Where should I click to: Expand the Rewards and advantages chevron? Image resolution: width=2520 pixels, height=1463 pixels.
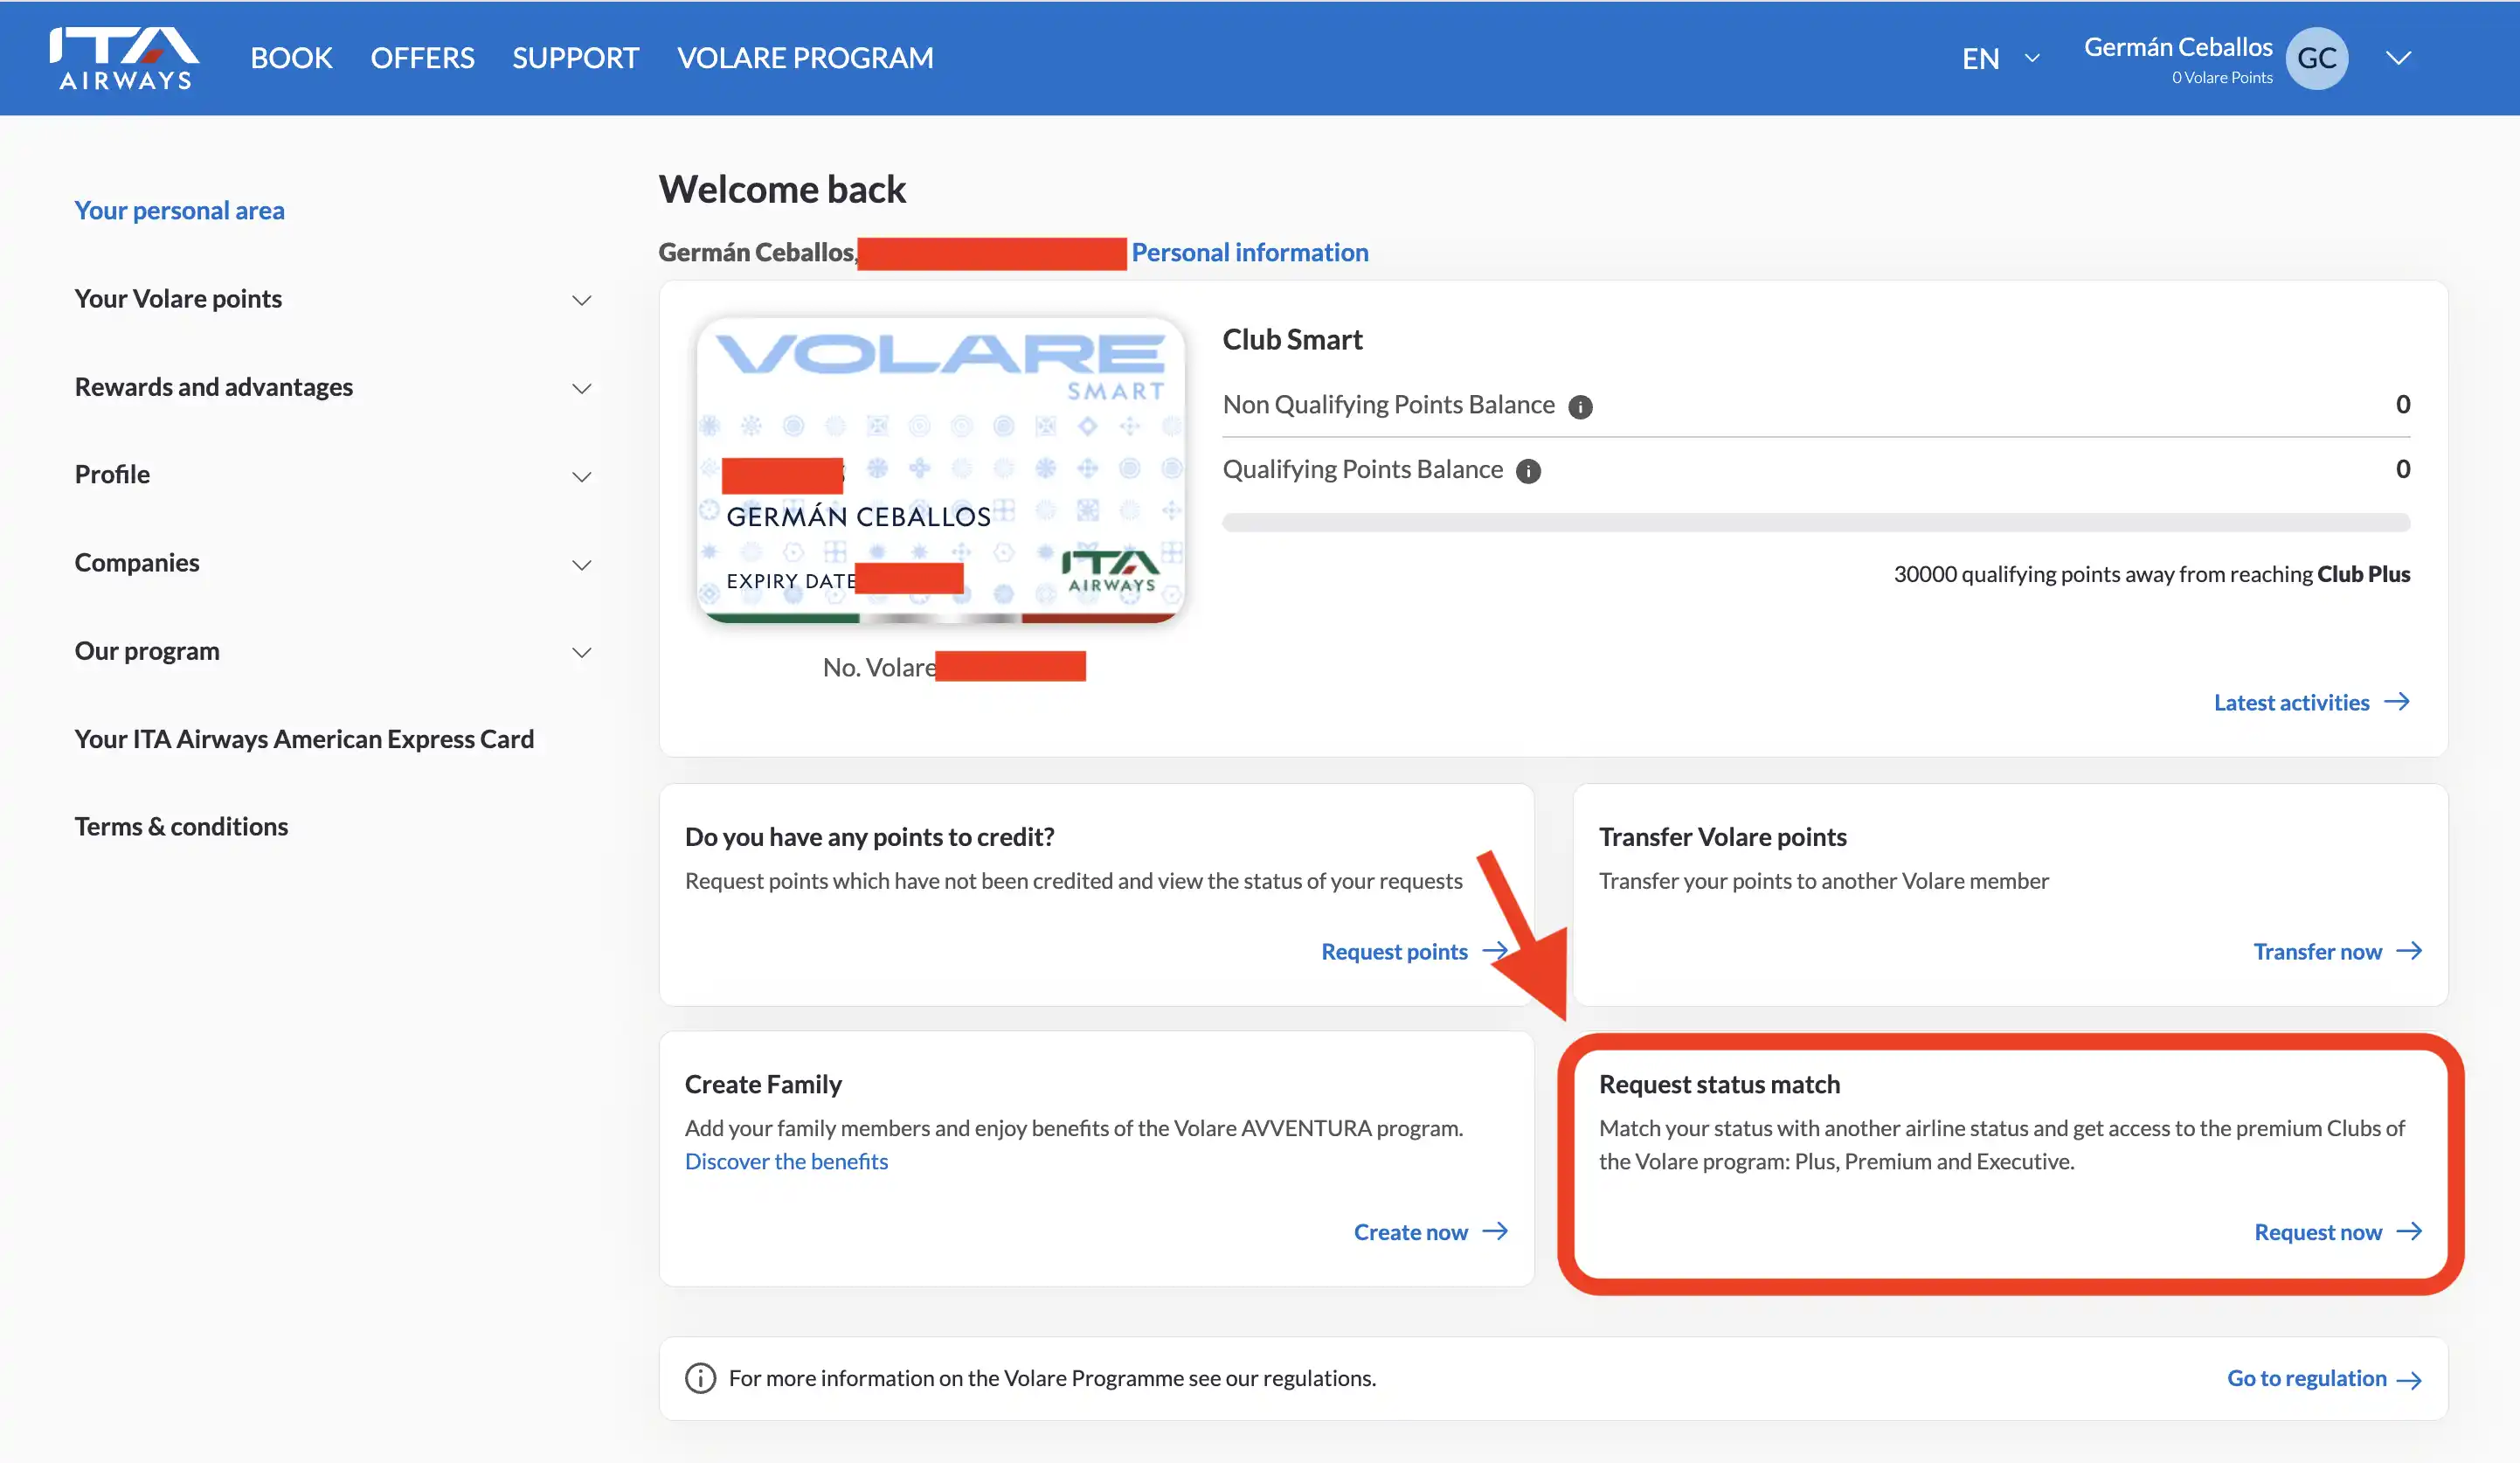[x=581, y=388]
